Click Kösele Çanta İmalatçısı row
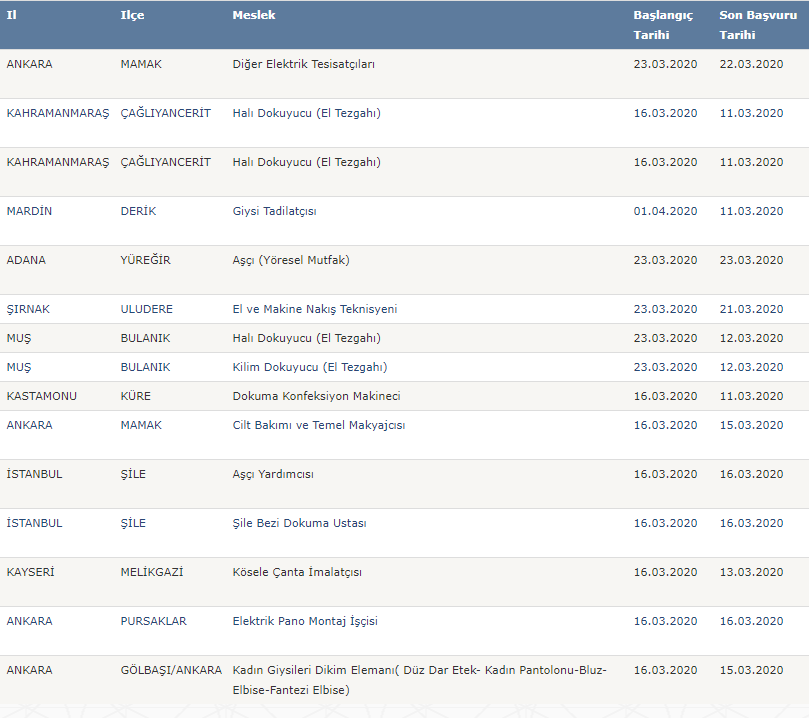This screenshot has height=718, width=809. pyautogui.click(x=297, y=572)
